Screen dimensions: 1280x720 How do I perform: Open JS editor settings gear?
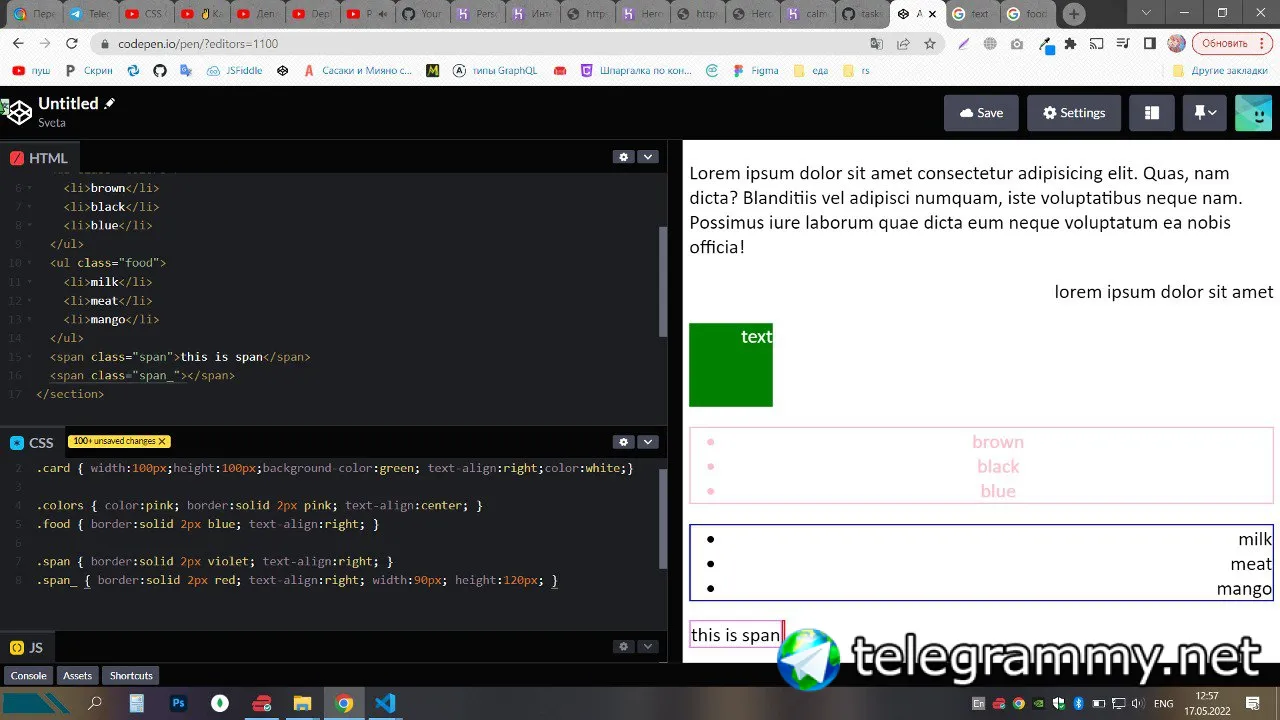[x=624, y=646]
